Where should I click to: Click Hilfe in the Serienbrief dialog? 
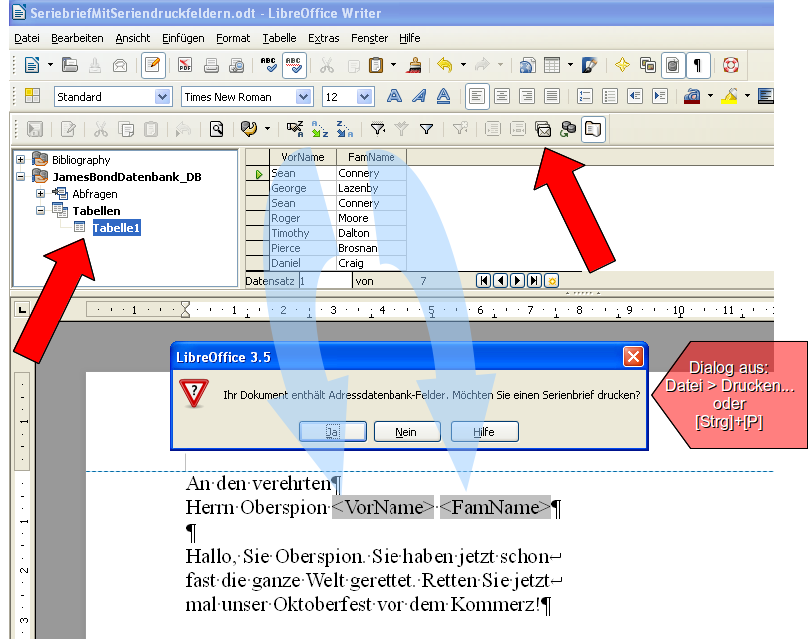484,431
